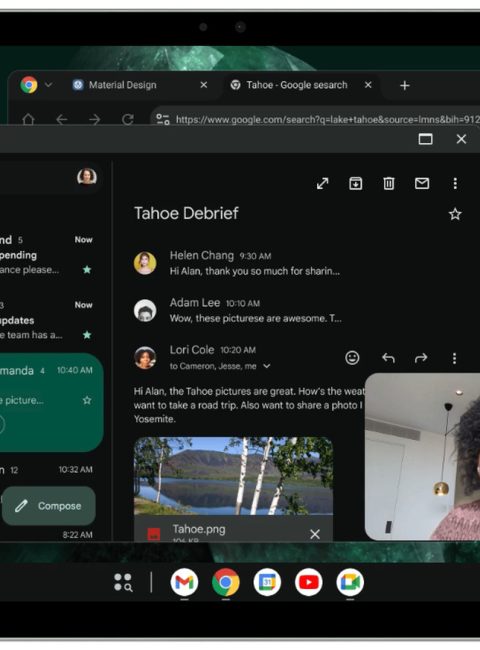Delete the Tahoe Debrief conversation
The image size is (480, 650).
click(x=388, y=183)
